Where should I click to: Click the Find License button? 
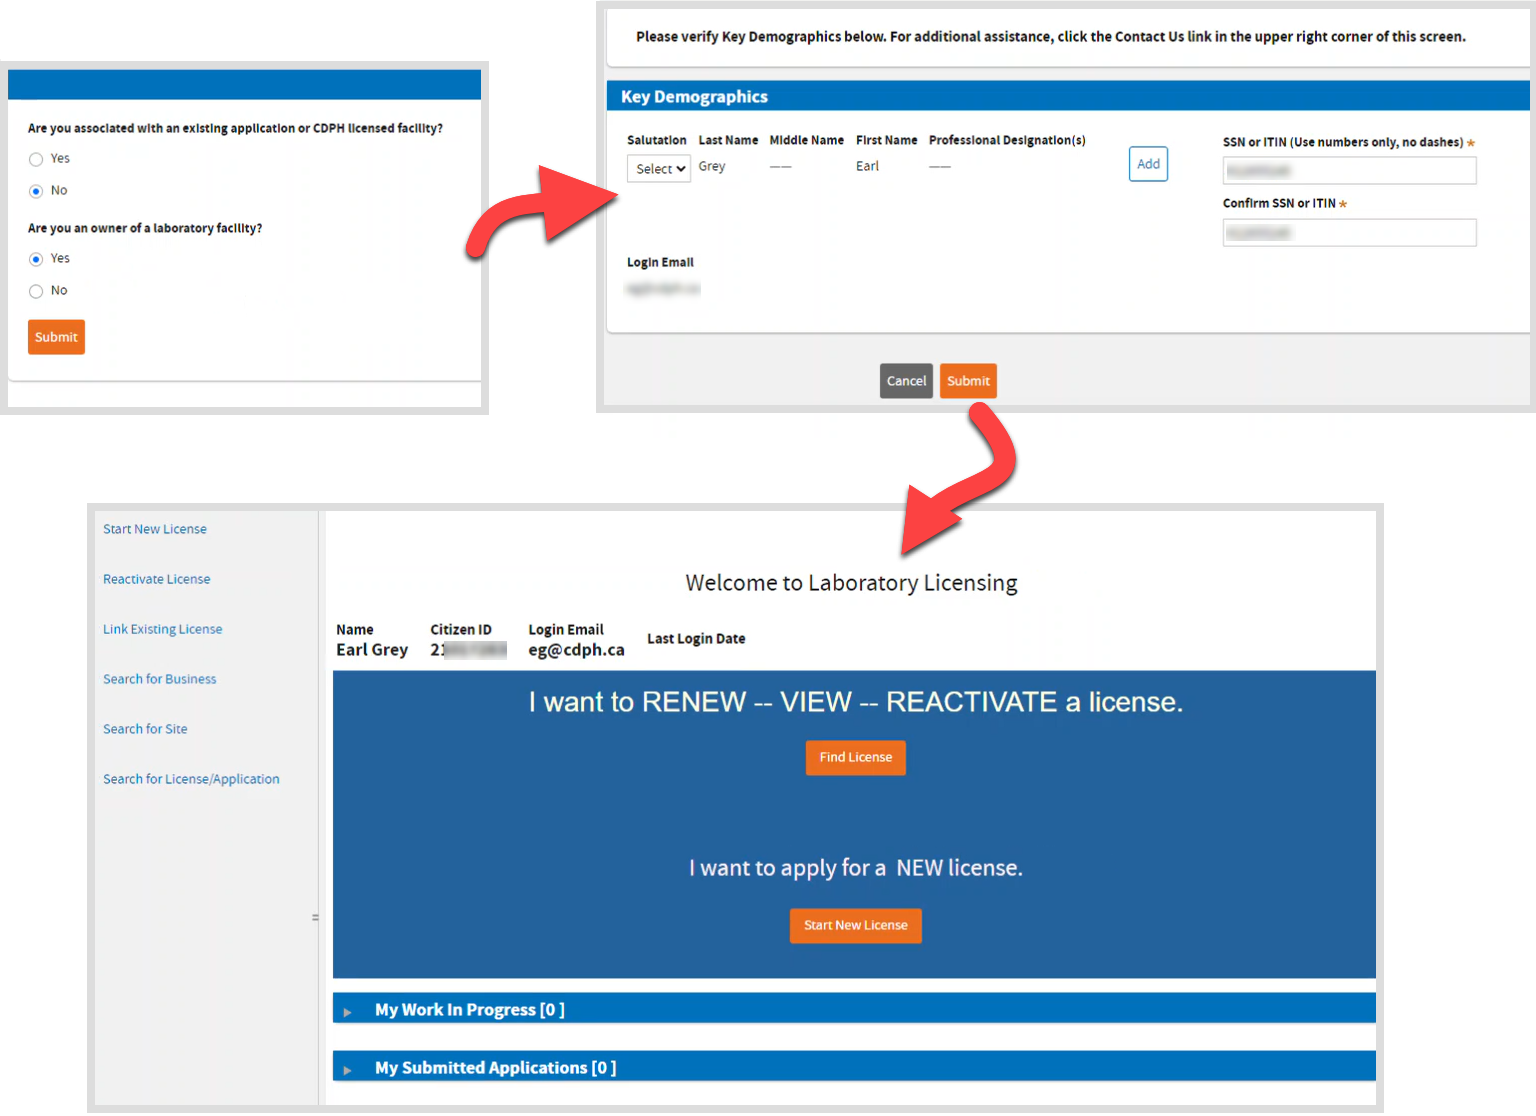(855, 758)
